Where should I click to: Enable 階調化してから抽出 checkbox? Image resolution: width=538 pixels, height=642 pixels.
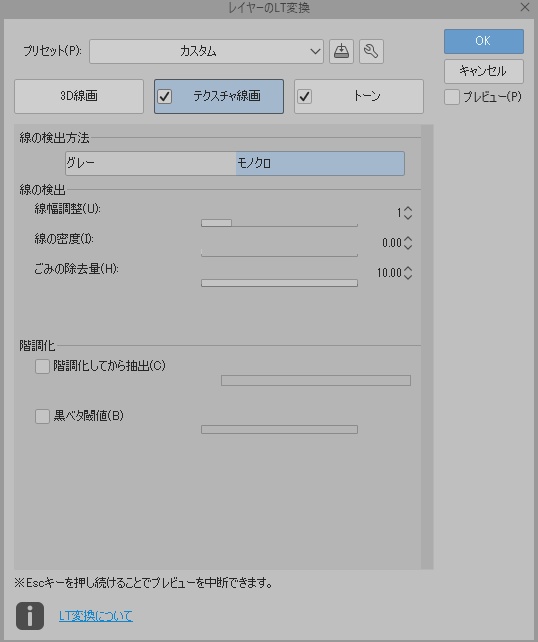(42, 366)
